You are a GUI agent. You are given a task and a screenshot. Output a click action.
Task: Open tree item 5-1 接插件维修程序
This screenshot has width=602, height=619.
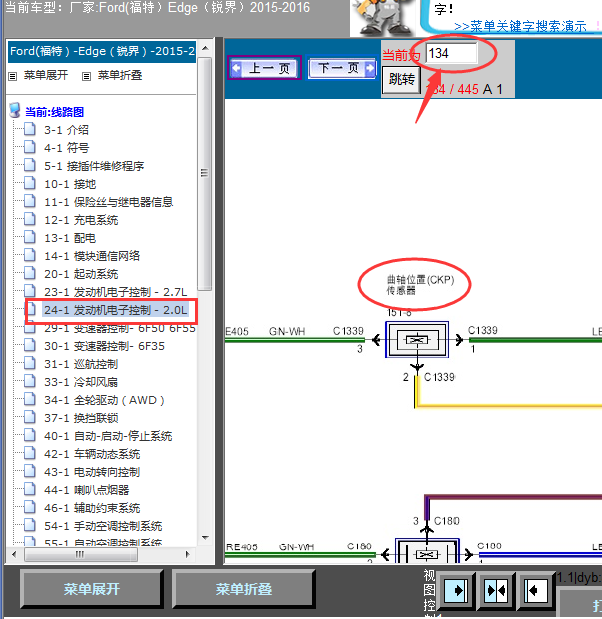[94, 166]
